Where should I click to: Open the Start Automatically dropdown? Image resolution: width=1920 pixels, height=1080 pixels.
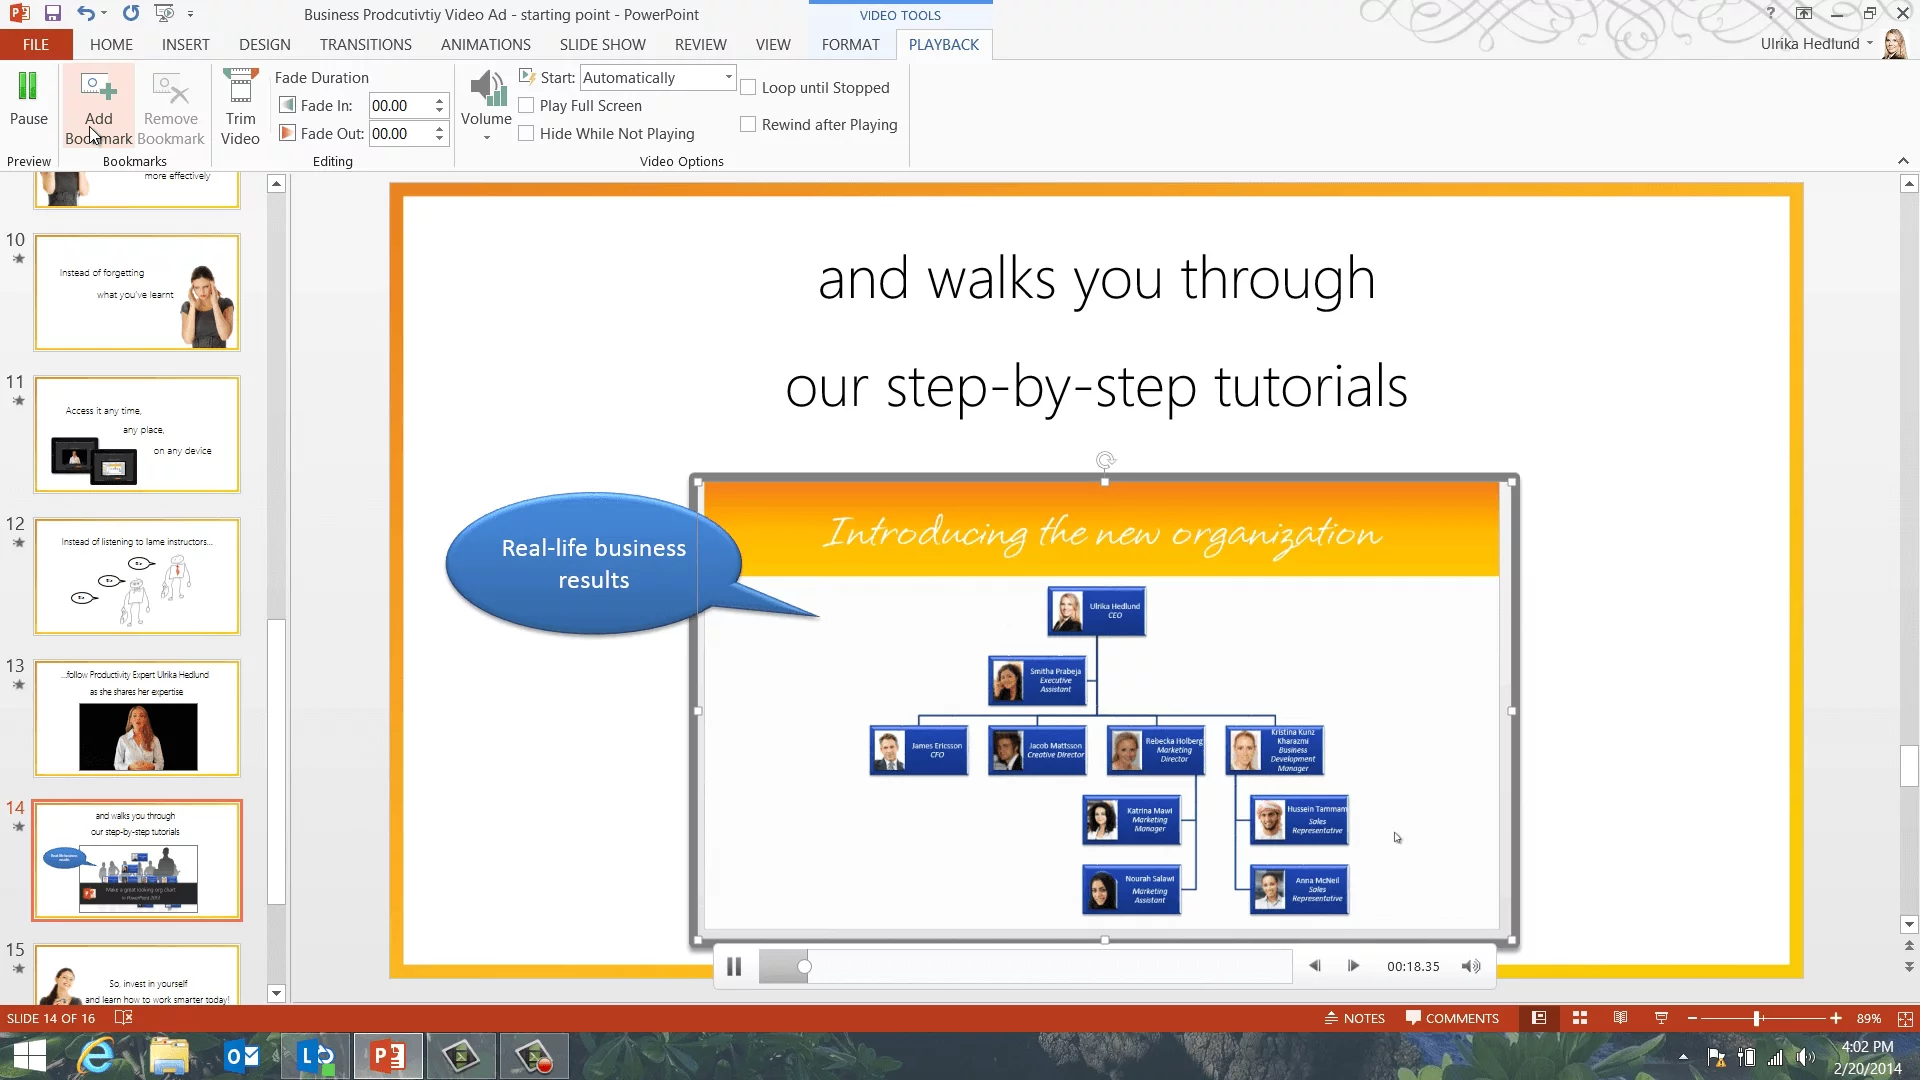pyautogui.click(x=728, y=78)
